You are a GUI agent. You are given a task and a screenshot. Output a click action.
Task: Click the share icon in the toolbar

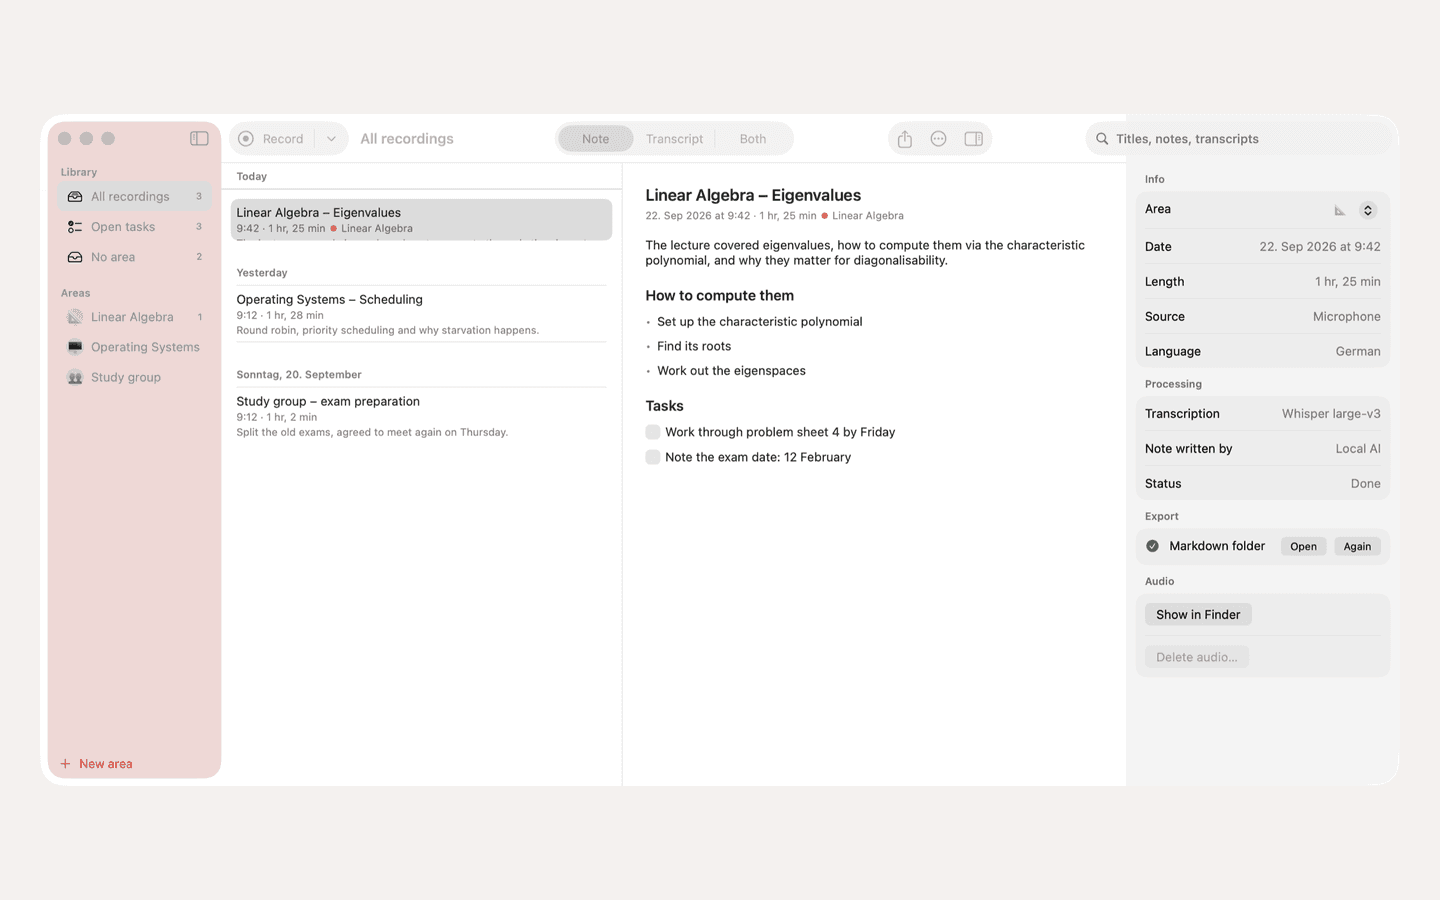pyautogui.click(x=905, y=139)
